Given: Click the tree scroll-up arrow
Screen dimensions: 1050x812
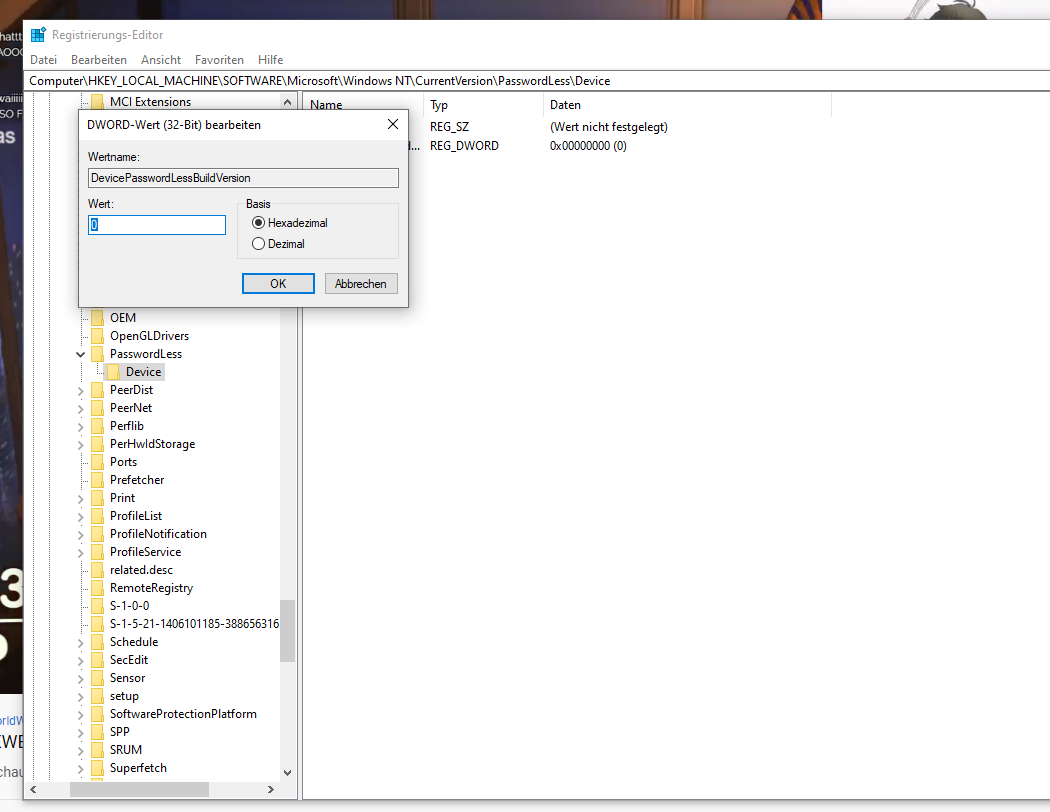Looking at the screenshot, I should (x=287, y=102).
